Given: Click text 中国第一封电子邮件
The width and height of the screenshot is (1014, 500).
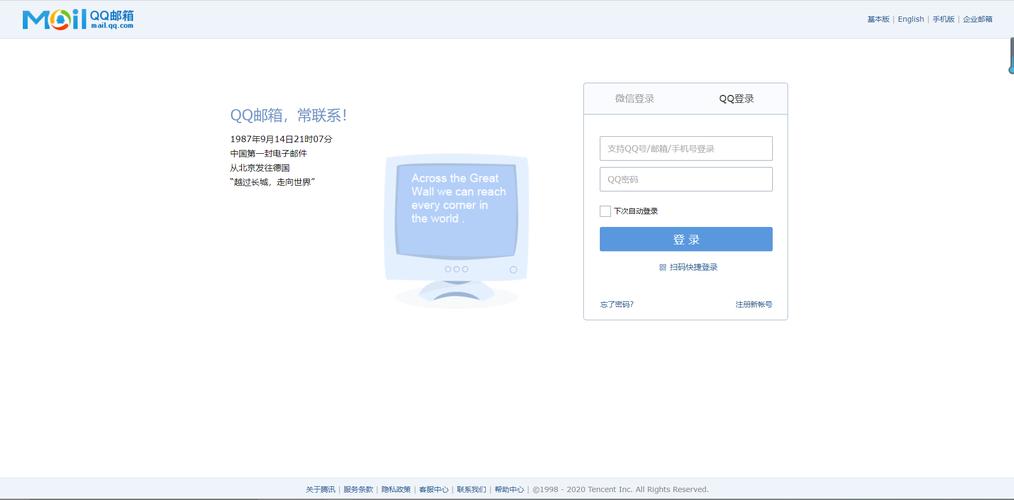Looking at the screenshot, I should pyautogui.click(x=268, y=153).
